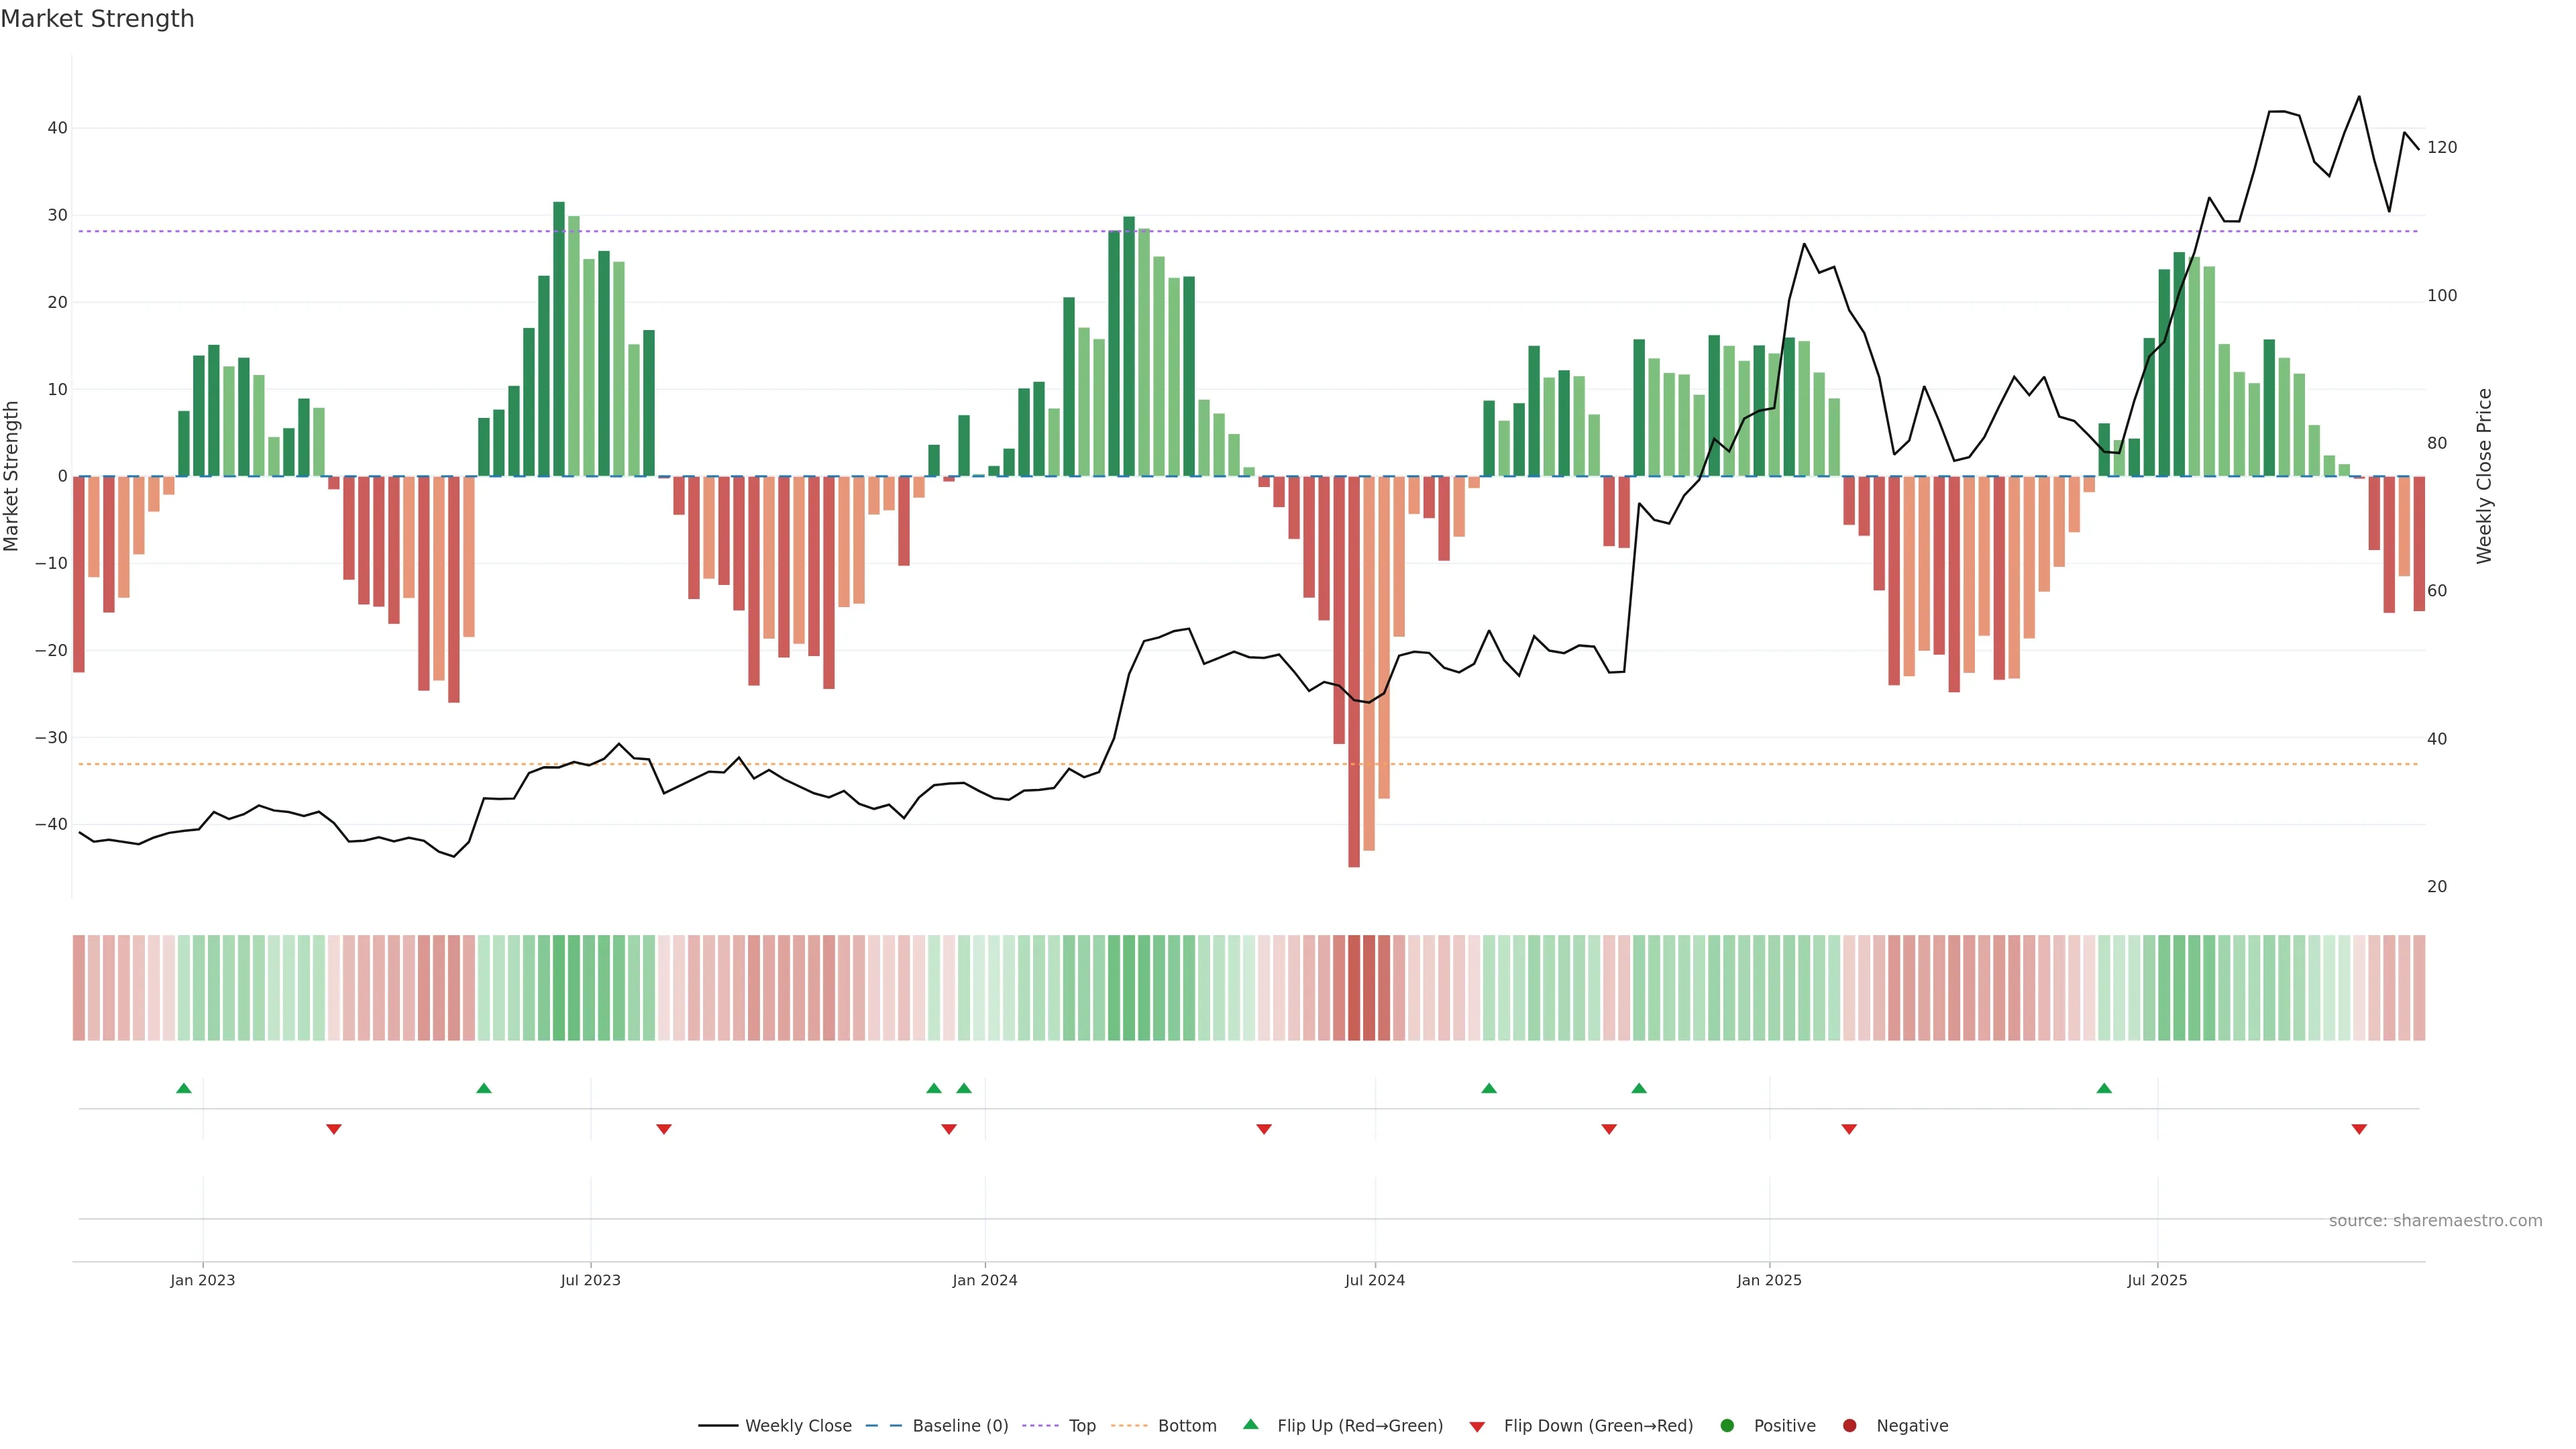This screenshot has height=1449, width=2576.
Task: Click the first green flip-up marker before Jan 2023
Action: (x=184, y=1088)
